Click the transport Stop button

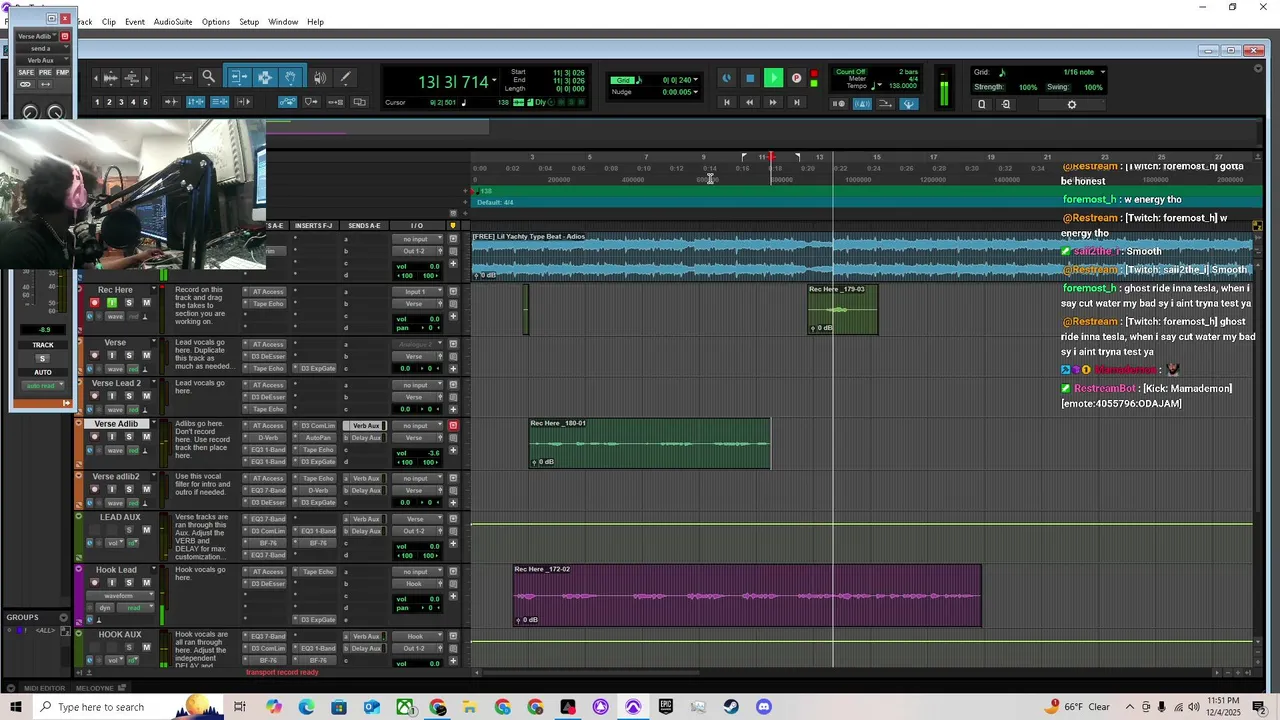pyautogui.click(x=750, y=78)
